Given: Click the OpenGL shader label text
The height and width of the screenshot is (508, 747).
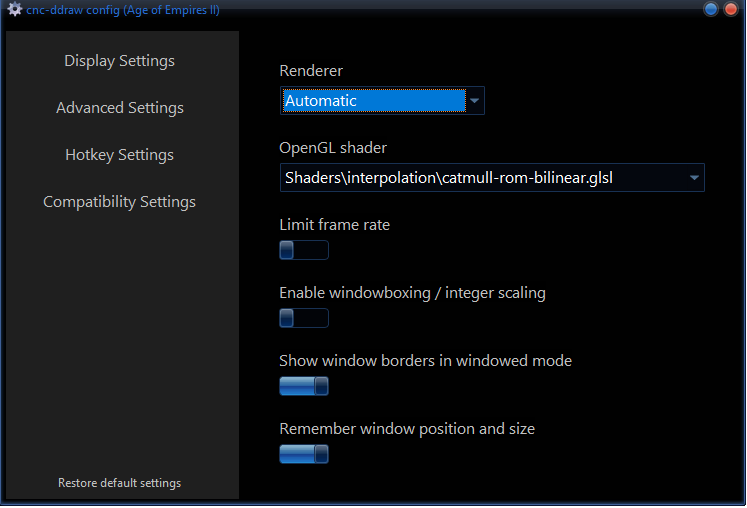Looking at the screenshot, I should tap(332, 148).
